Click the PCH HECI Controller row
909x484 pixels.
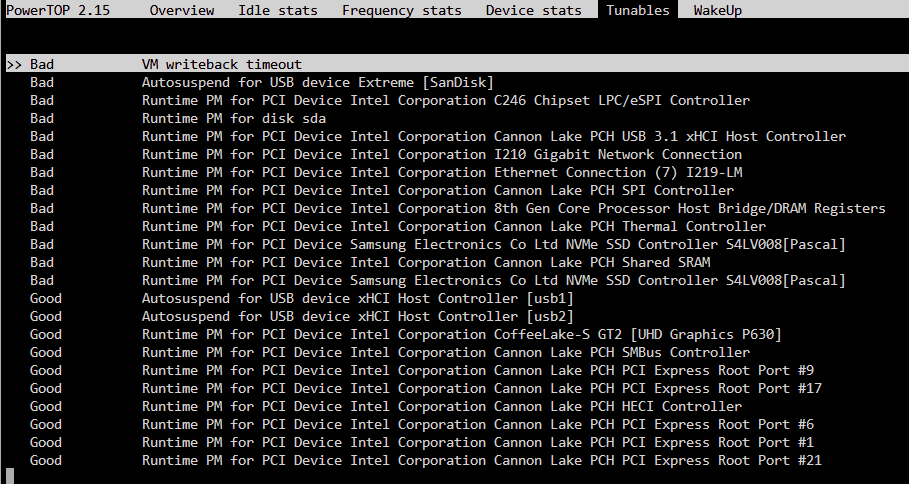(x=441, y=406)
